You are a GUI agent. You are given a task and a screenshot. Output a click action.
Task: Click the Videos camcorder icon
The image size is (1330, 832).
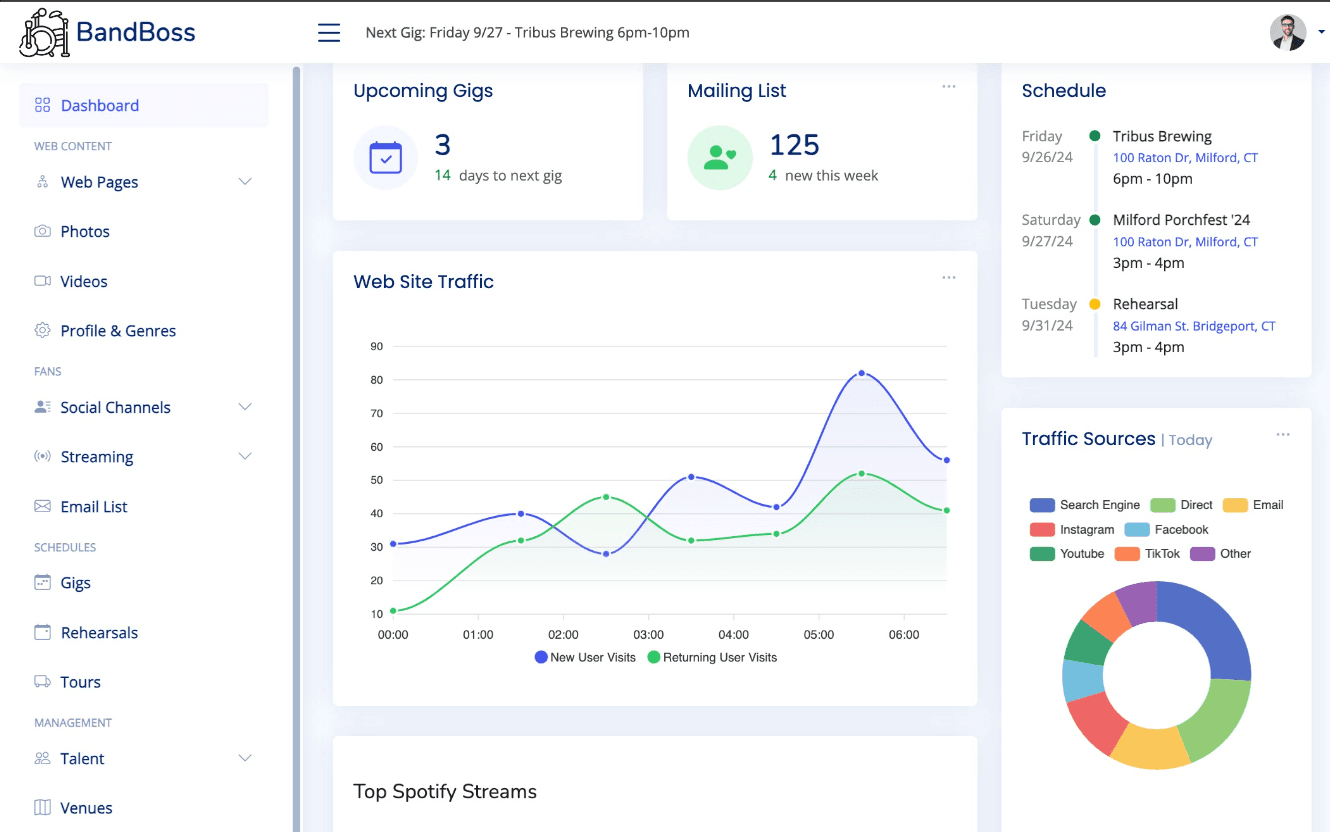42,281
